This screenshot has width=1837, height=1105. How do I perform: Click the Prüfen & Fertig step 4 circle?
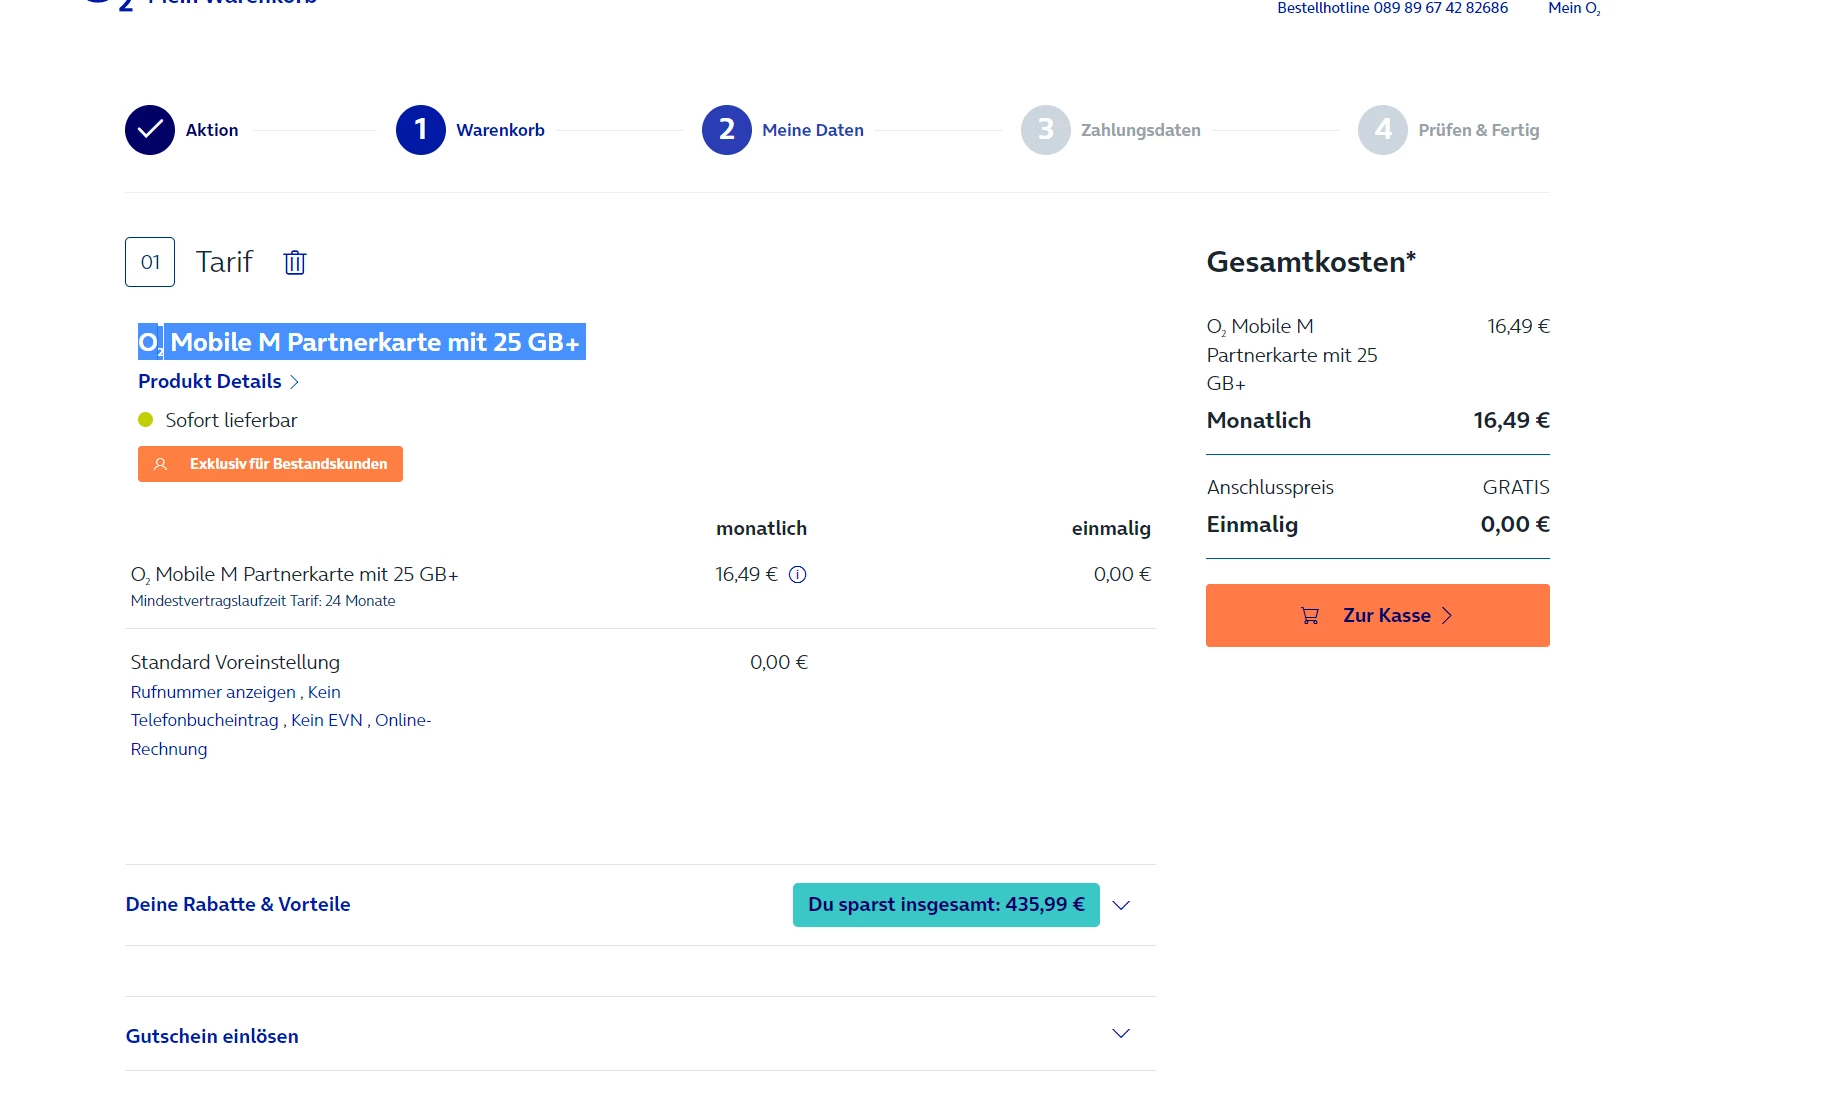pyautogui.click(x=1383, y=130)
